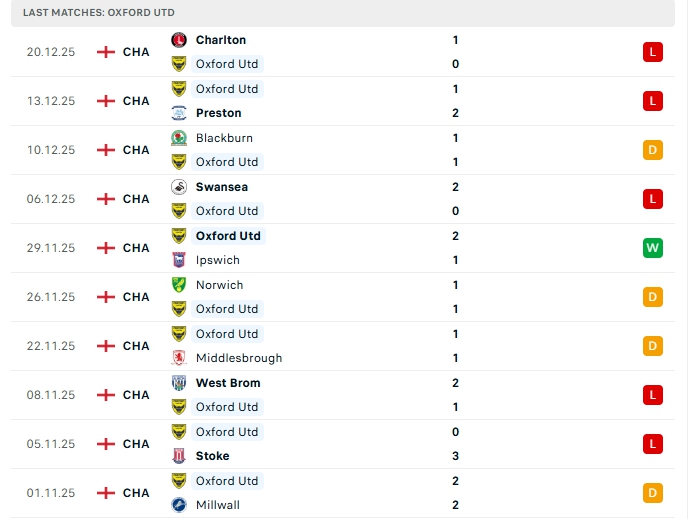The image size is (688, 519).
Task: Click the Norwich club crest
Action: [179, 285]
